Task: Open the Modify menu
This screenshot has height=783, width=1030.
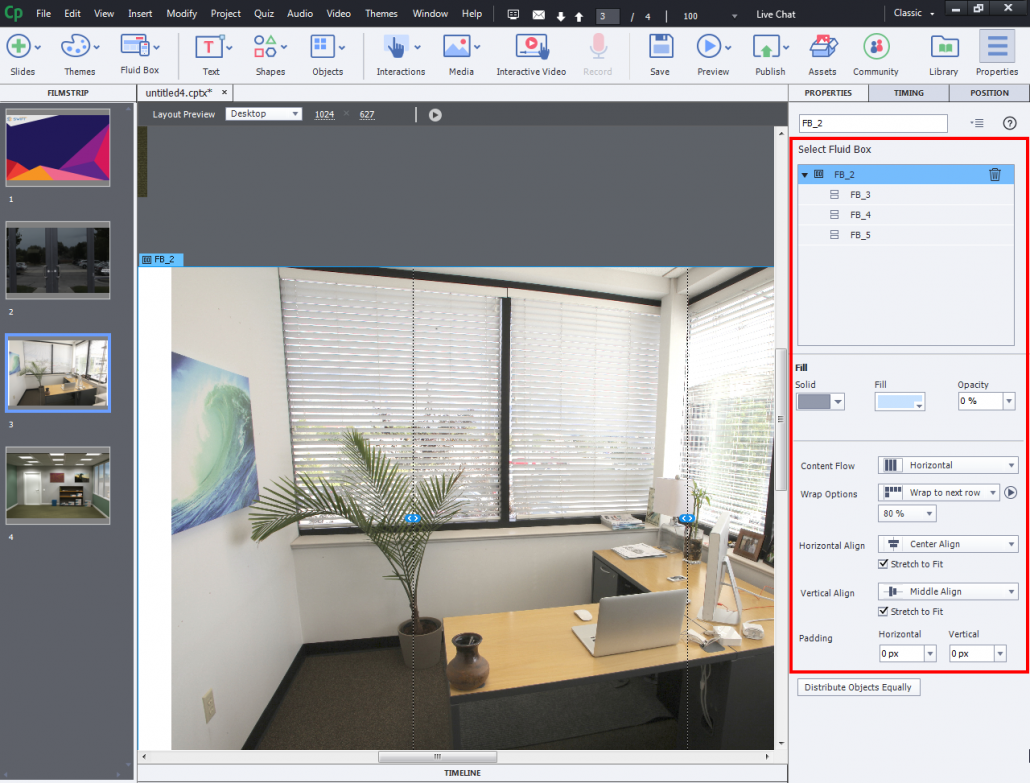Action: (181, 13)
